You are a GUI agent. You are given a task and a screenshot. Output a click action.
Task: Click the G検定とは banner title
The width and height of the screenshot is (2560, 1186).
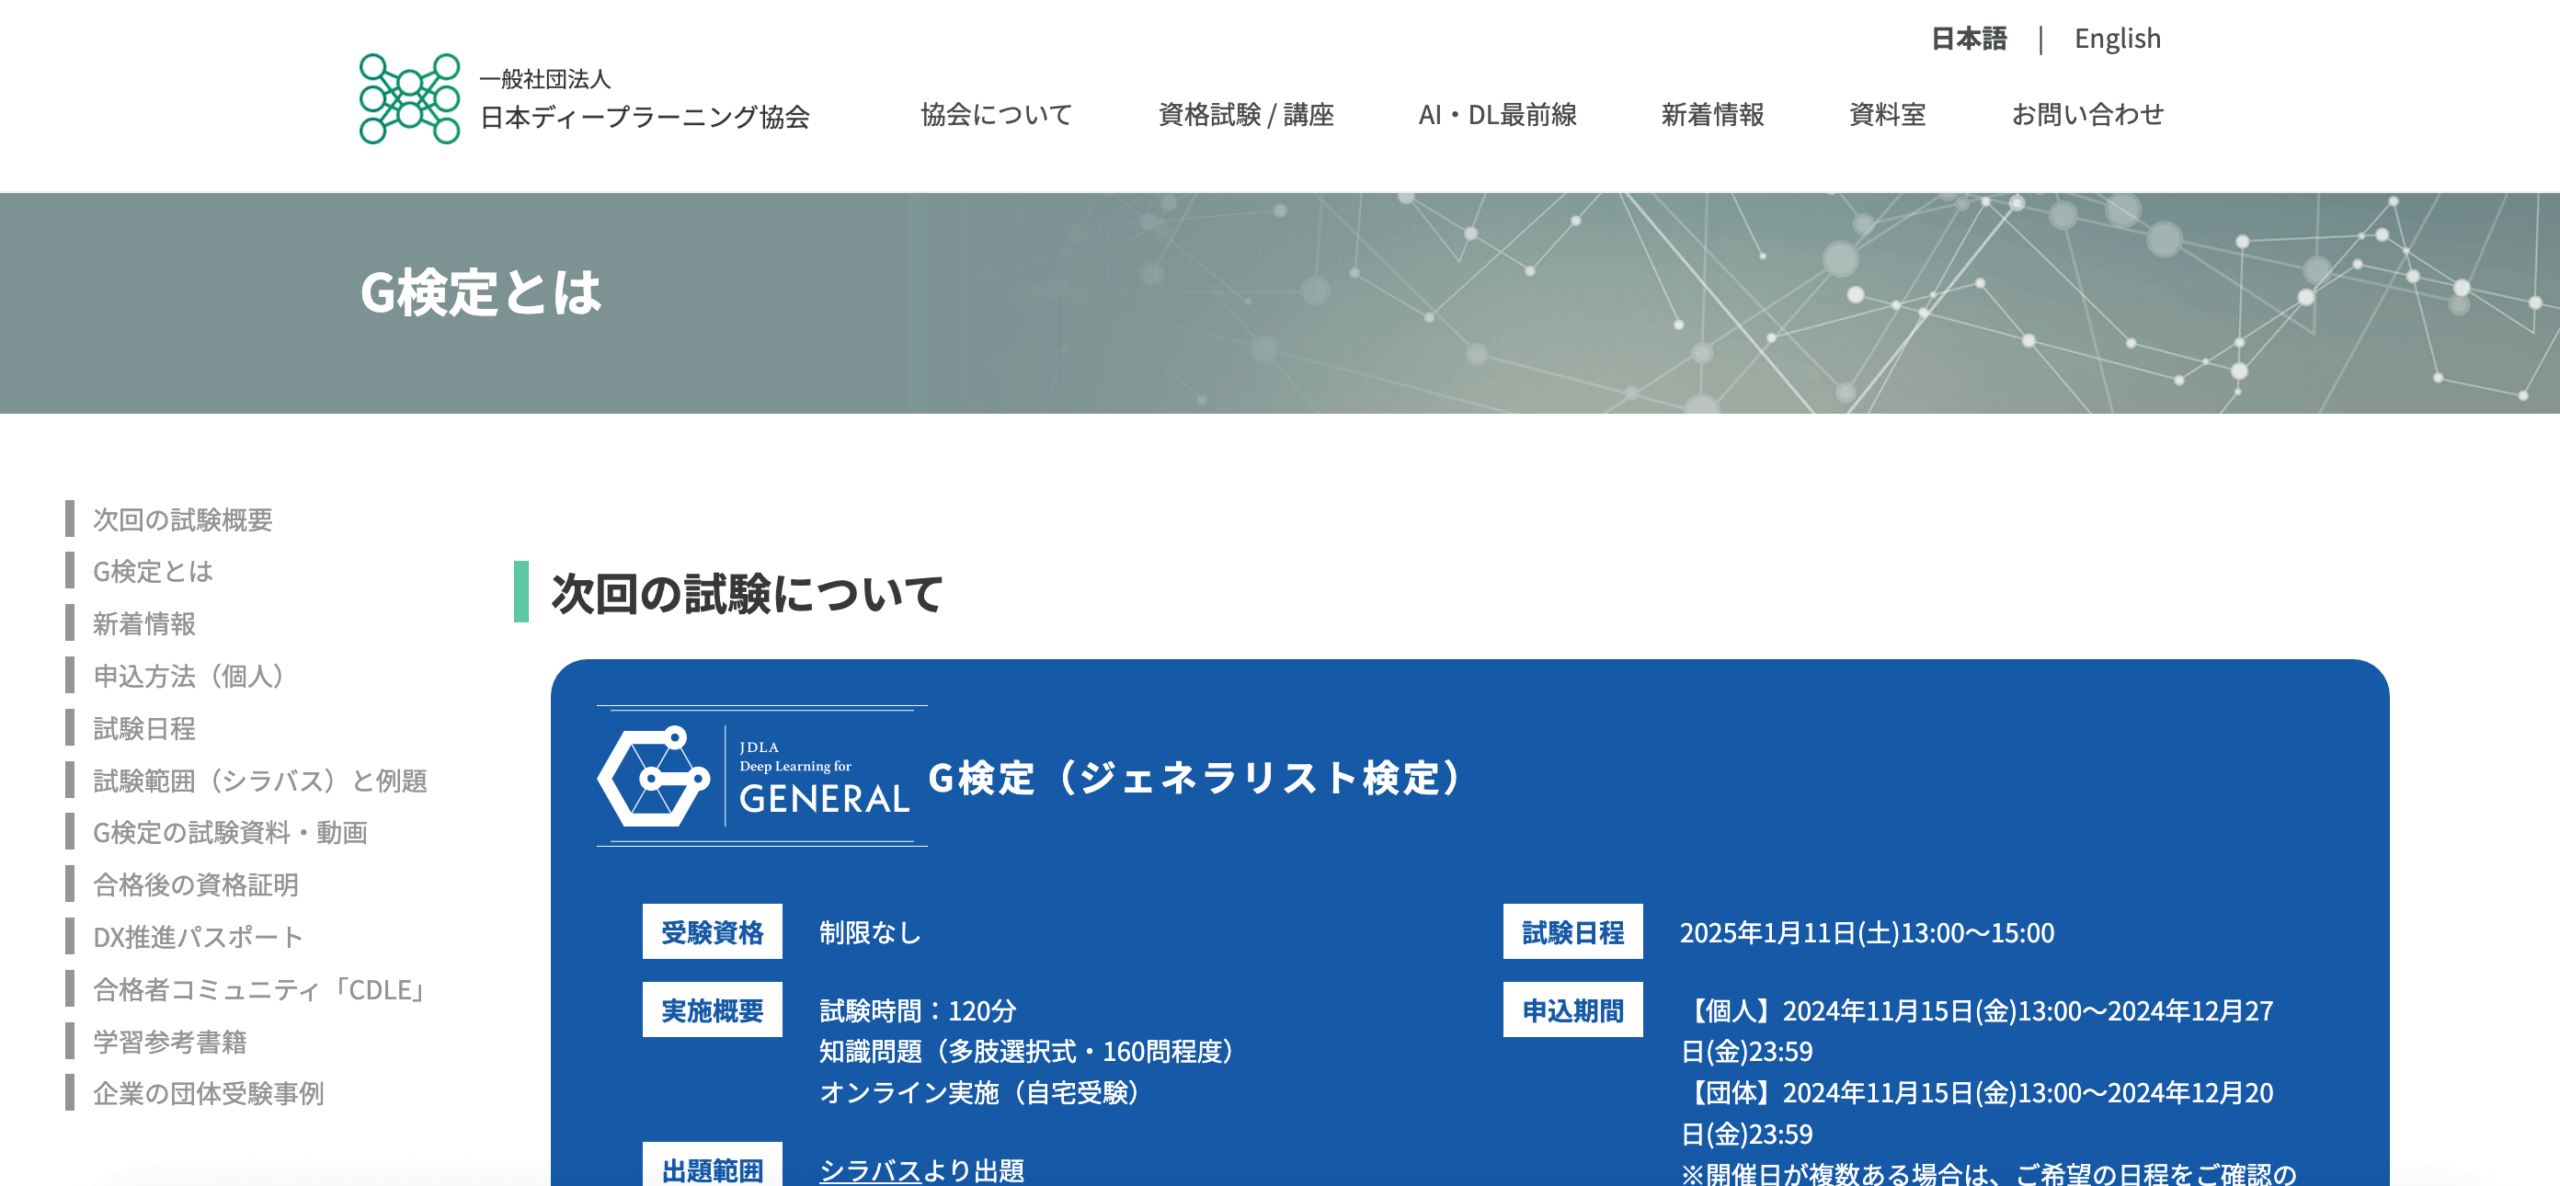tap(480, 293)
